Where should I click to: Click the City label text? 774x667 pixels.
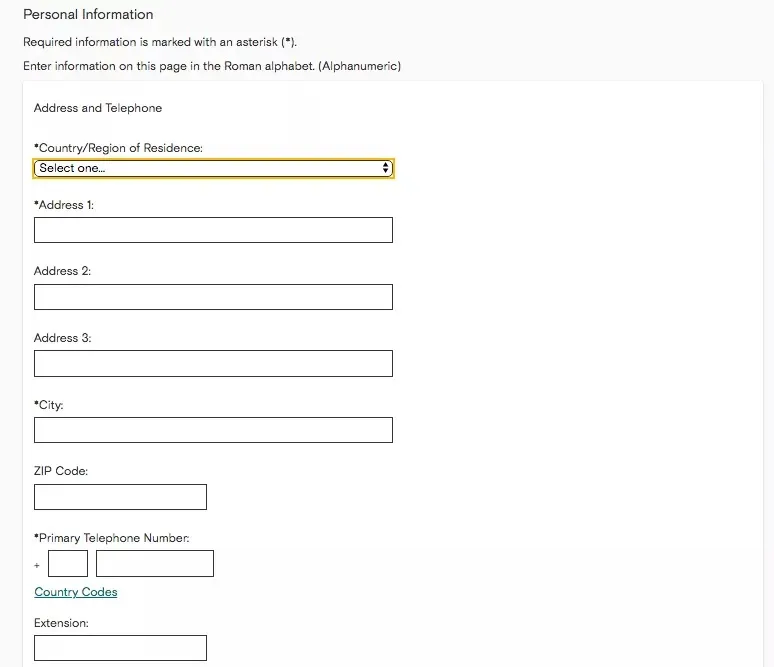[49, 405]
